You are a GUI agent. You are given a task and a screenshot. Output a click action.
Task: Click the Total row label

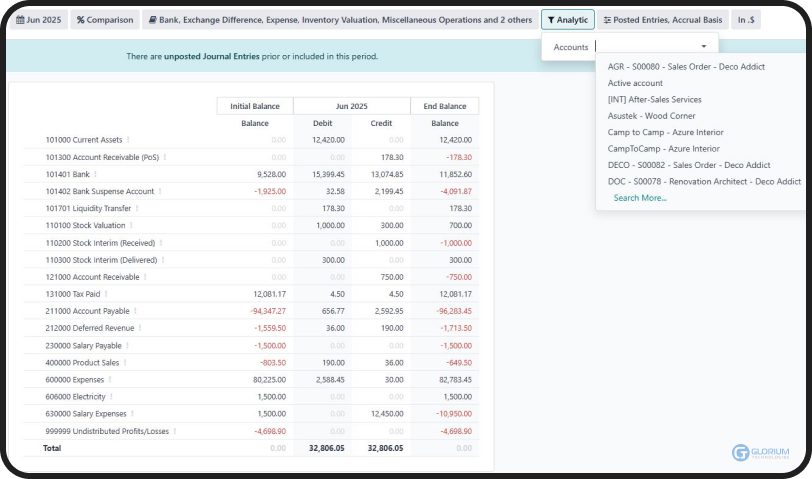(52, 448)
